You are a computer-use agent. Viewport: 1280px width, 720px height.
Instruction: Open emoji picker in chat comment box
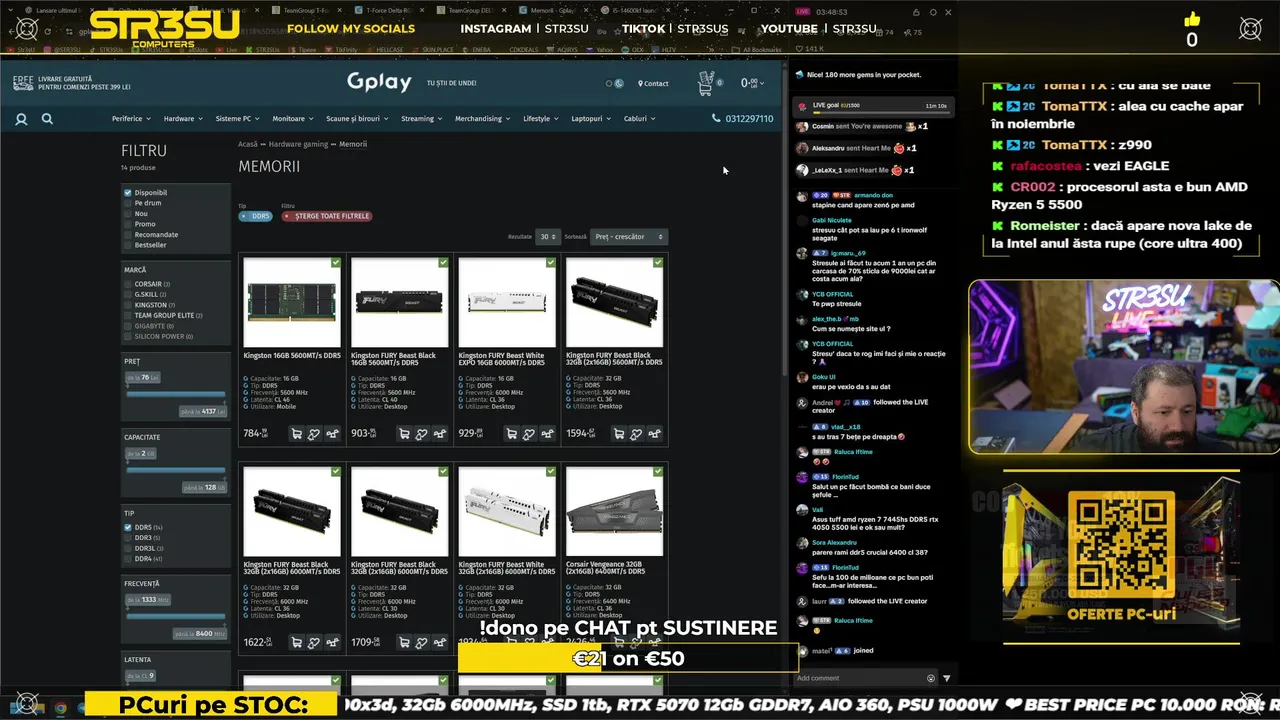[931, 678]
